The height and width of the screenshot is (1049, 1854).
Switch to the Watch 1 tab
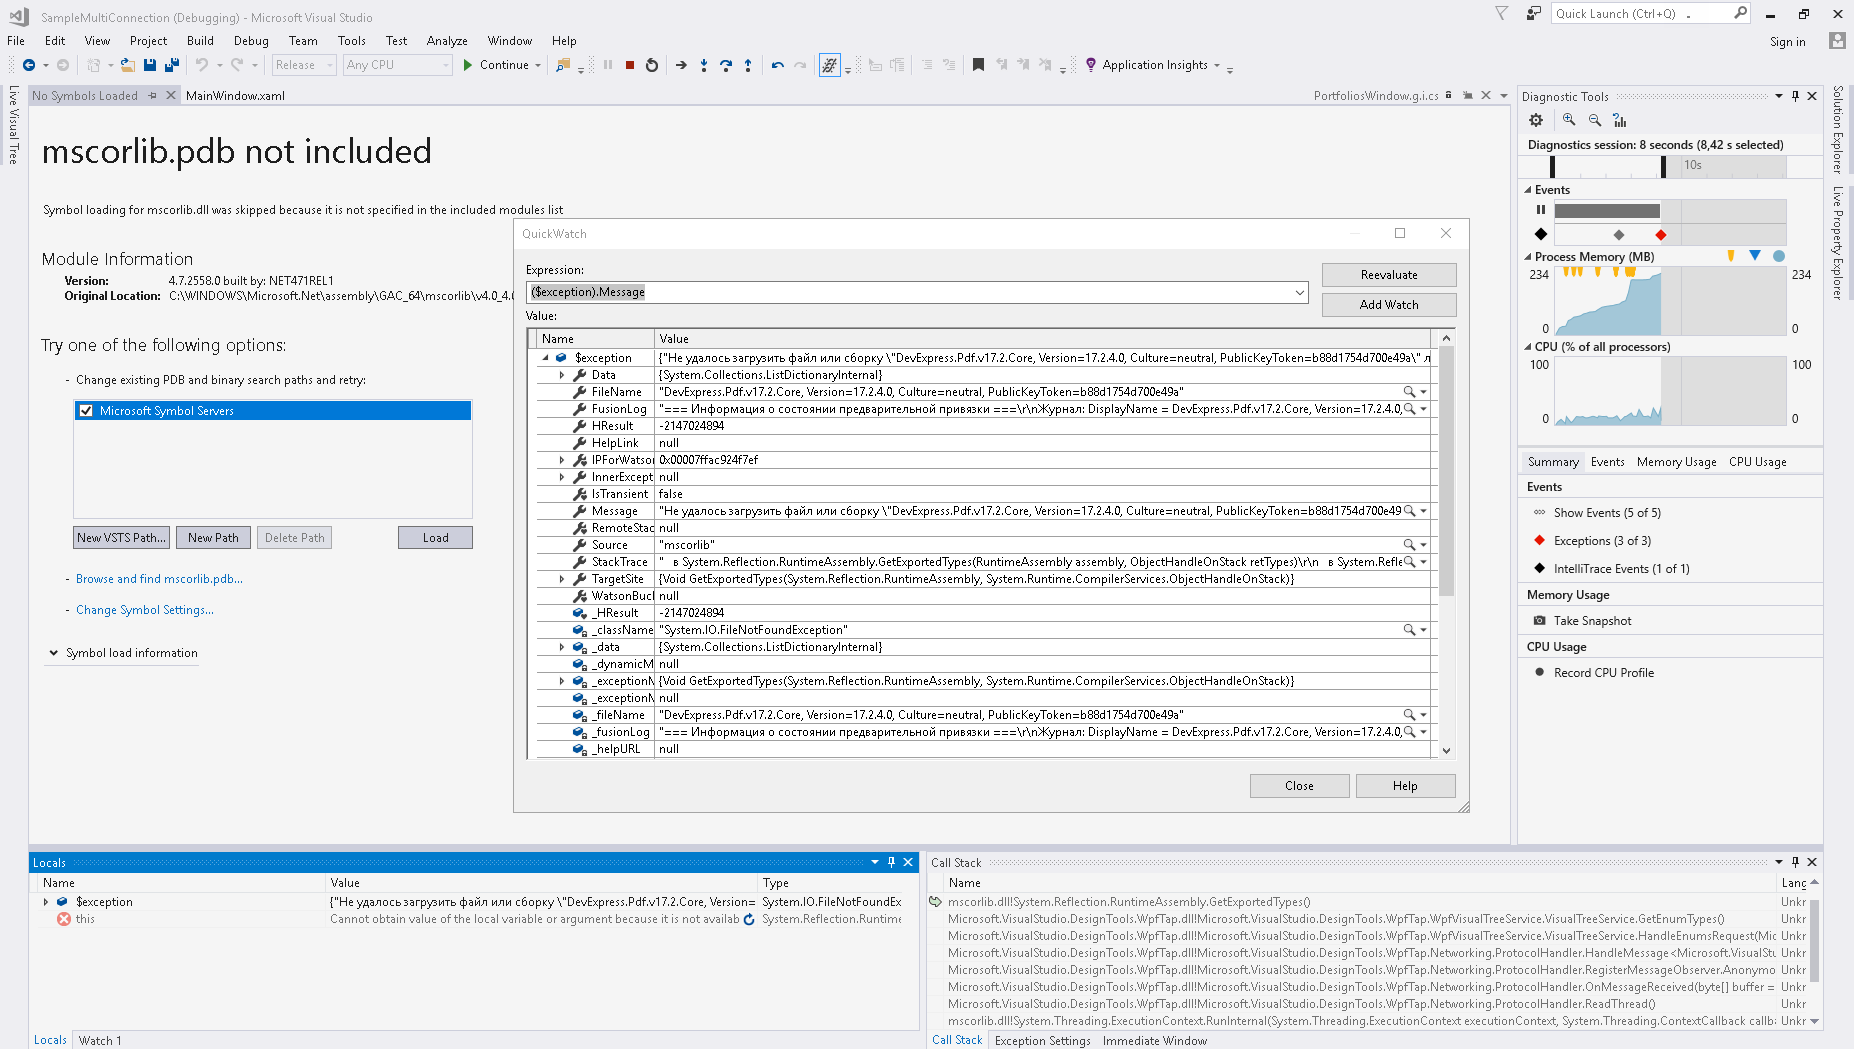pyautogui.click(x=100, y=1040)
